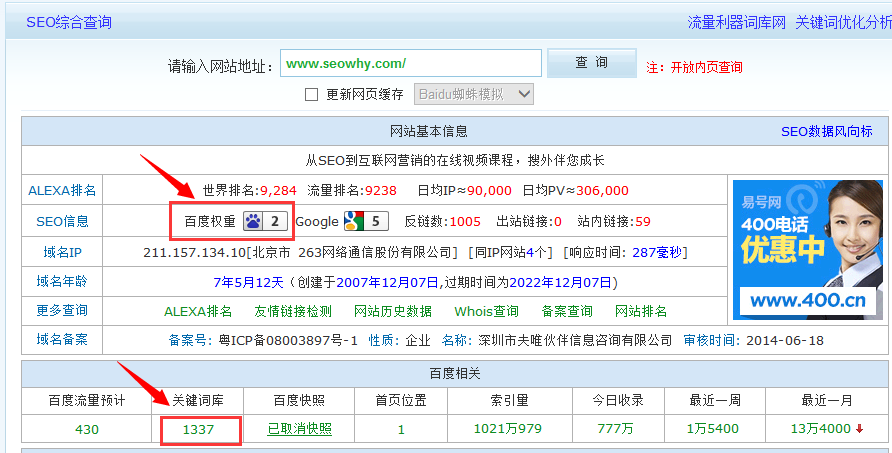Click the 关键词库 column header
892x453 pixels.
[x=197, y=401]
